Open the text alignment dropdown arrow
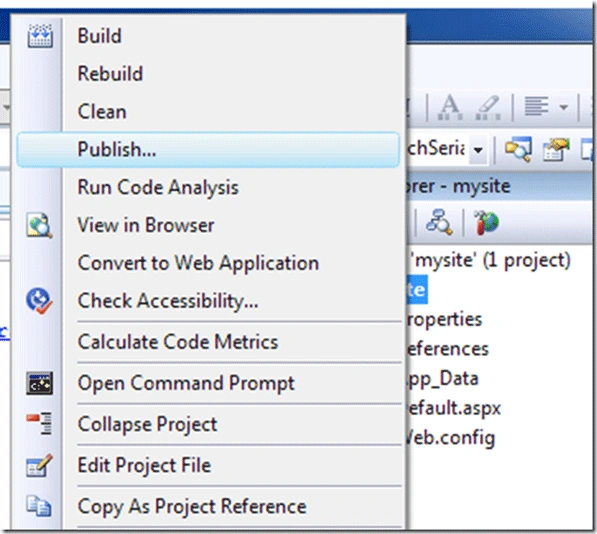Viewport: 597px width, 534px height. [x=564, y=107]
